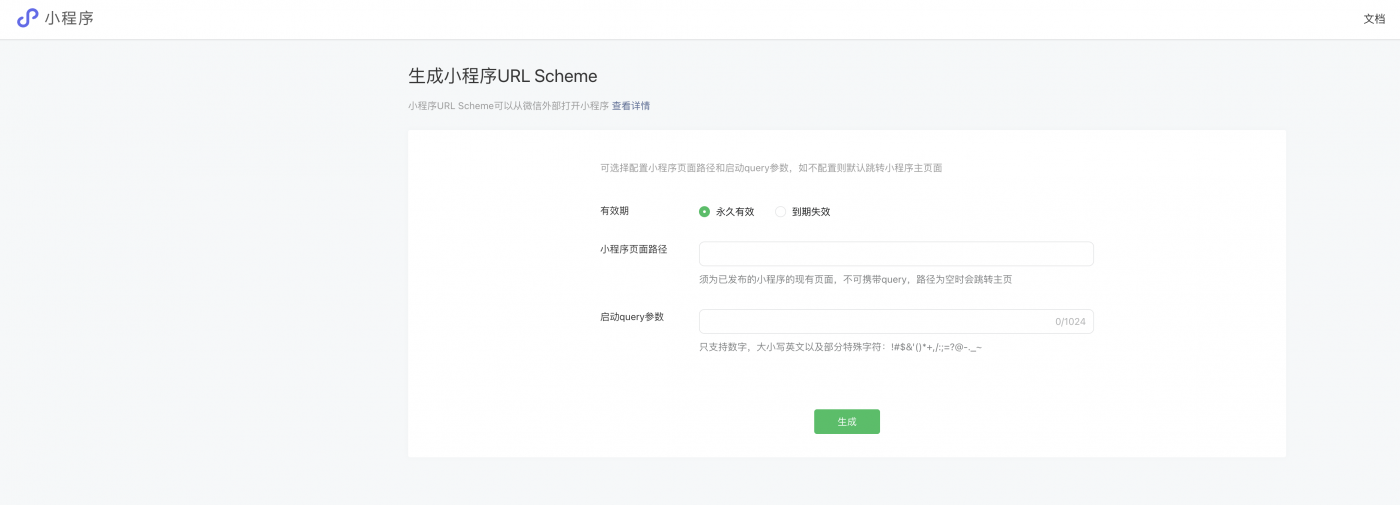
Task: Open the 文档 link in top bar
Action: tap(1374, 19)
